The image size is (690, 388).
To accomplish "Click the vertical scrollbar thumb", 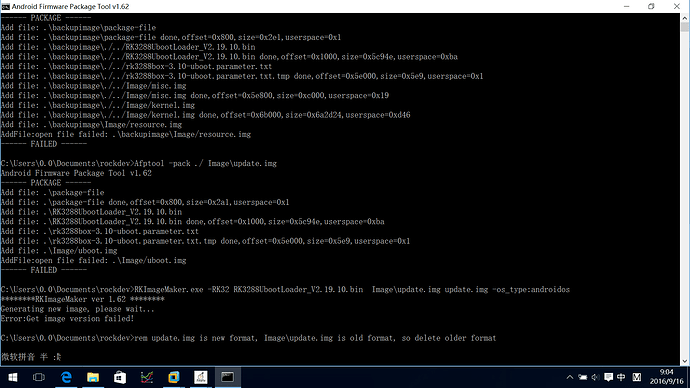I will [685, 27].
